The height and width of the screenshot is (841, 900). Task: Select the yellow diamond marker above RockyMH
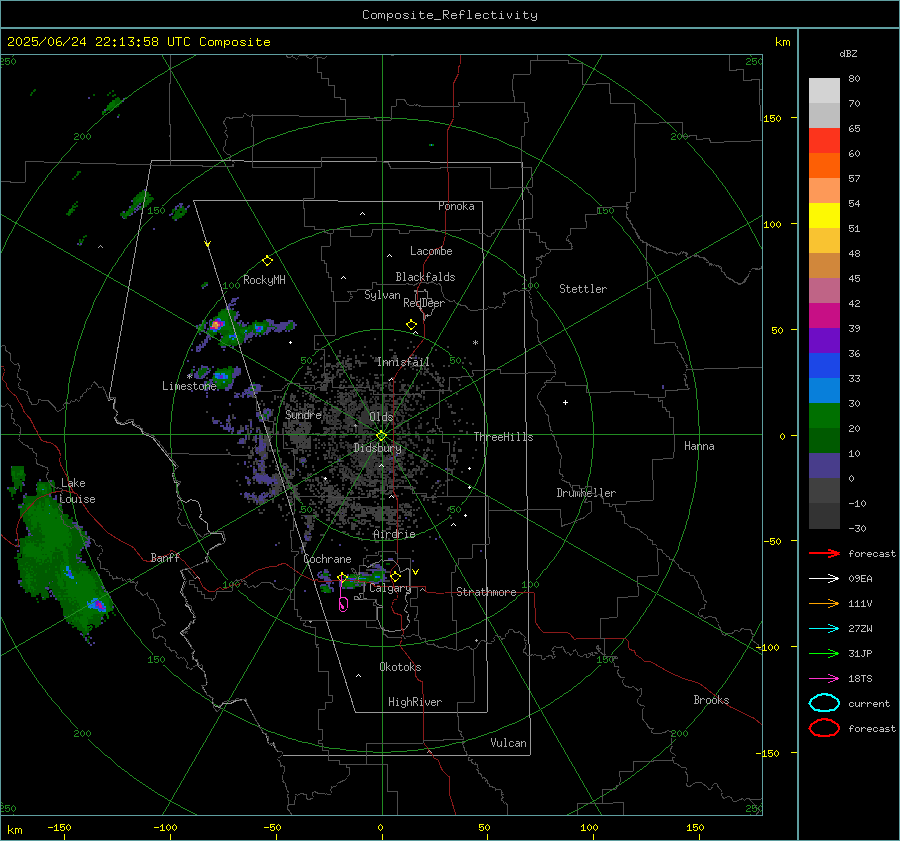coord(267,261)
